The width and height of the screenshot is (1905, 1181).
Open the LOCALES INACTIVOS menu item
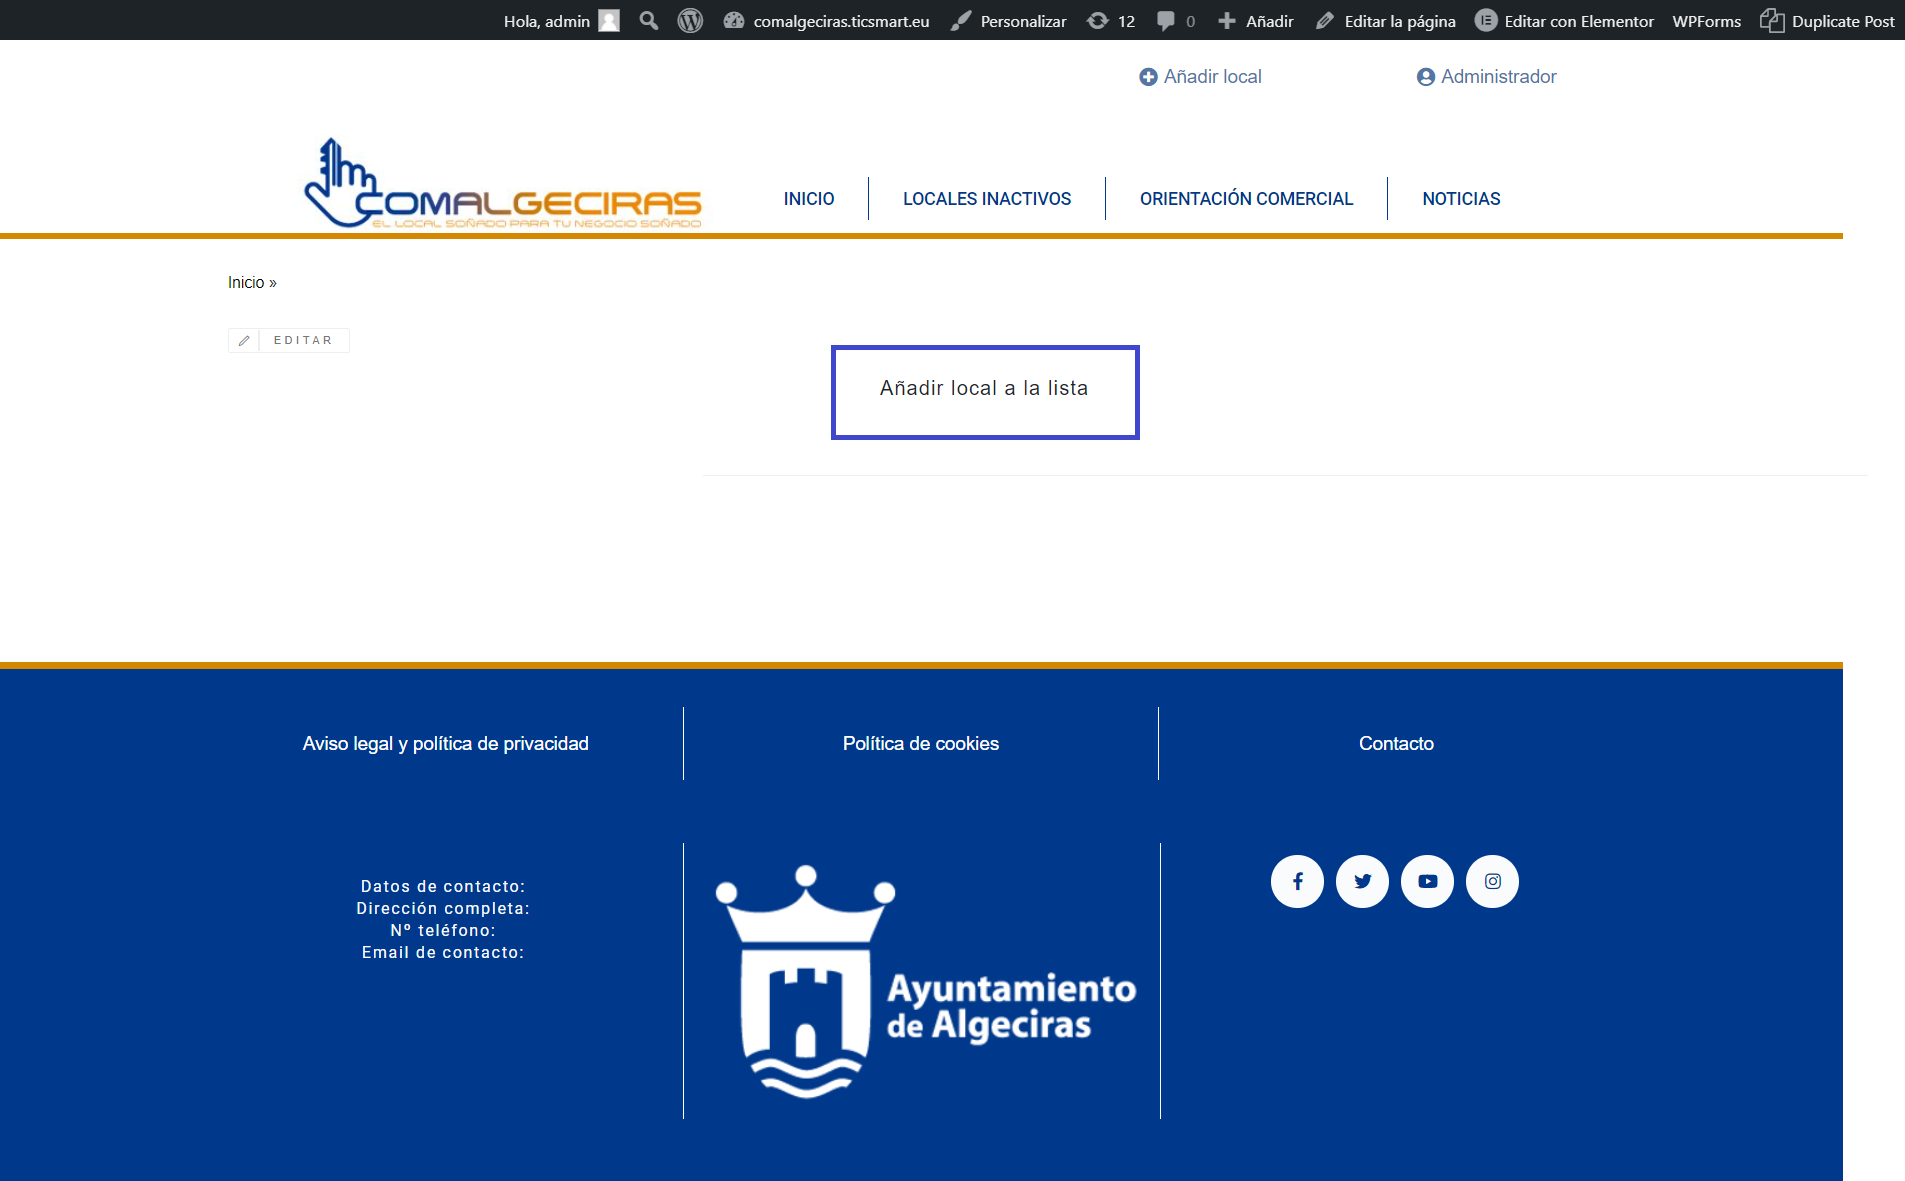pyautogui.click(x=986, y=199)
